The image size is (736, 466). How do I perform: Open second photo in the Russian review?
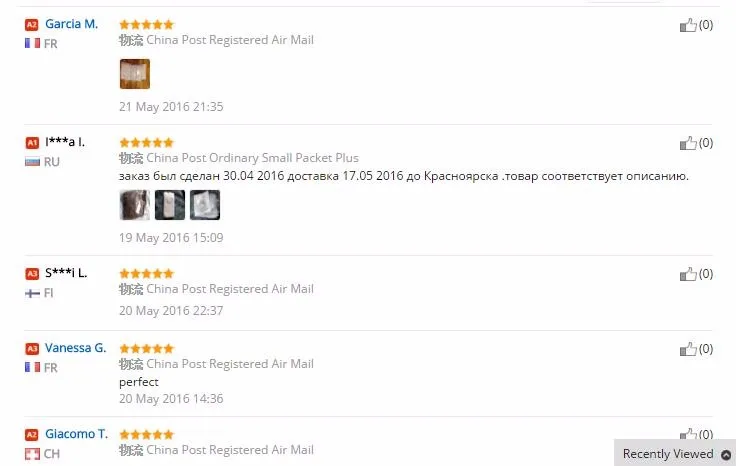pyautogui.click(x=170, y=205)
